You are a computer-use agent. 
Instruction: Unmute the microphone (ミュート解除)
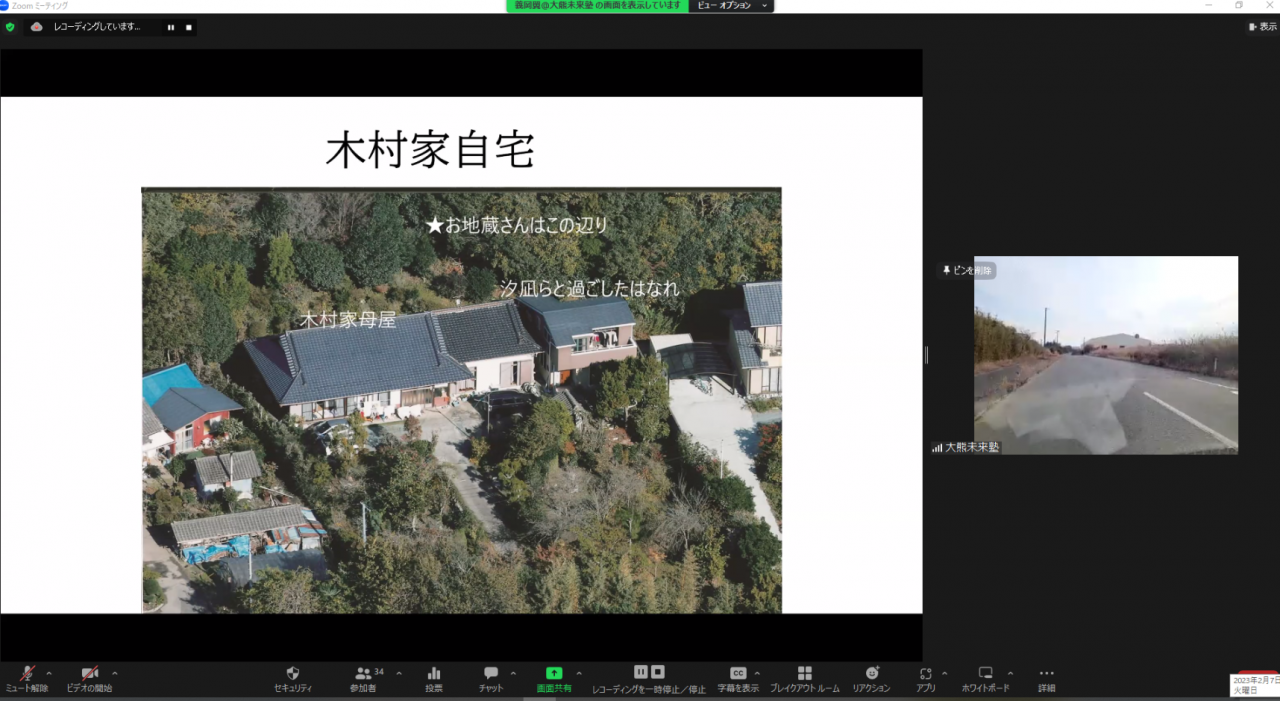pos(26,679)
